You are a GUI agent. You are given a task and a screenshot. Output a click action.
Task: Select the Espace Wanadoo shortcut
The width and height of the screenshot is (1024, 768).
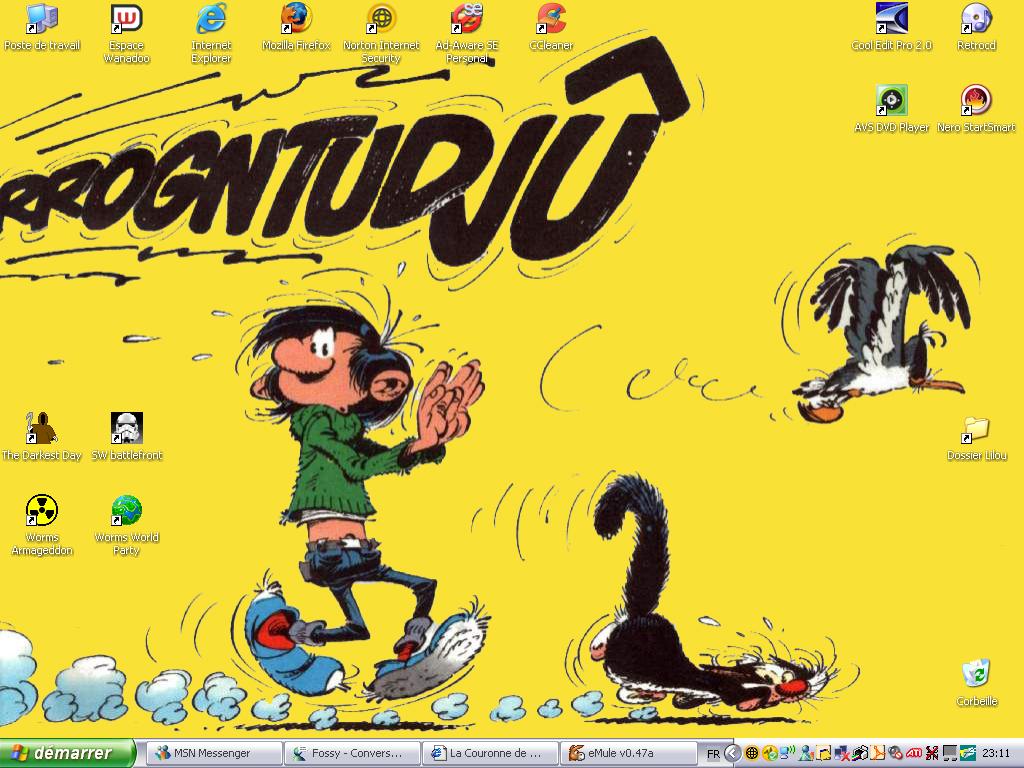[x=126, y=34]
